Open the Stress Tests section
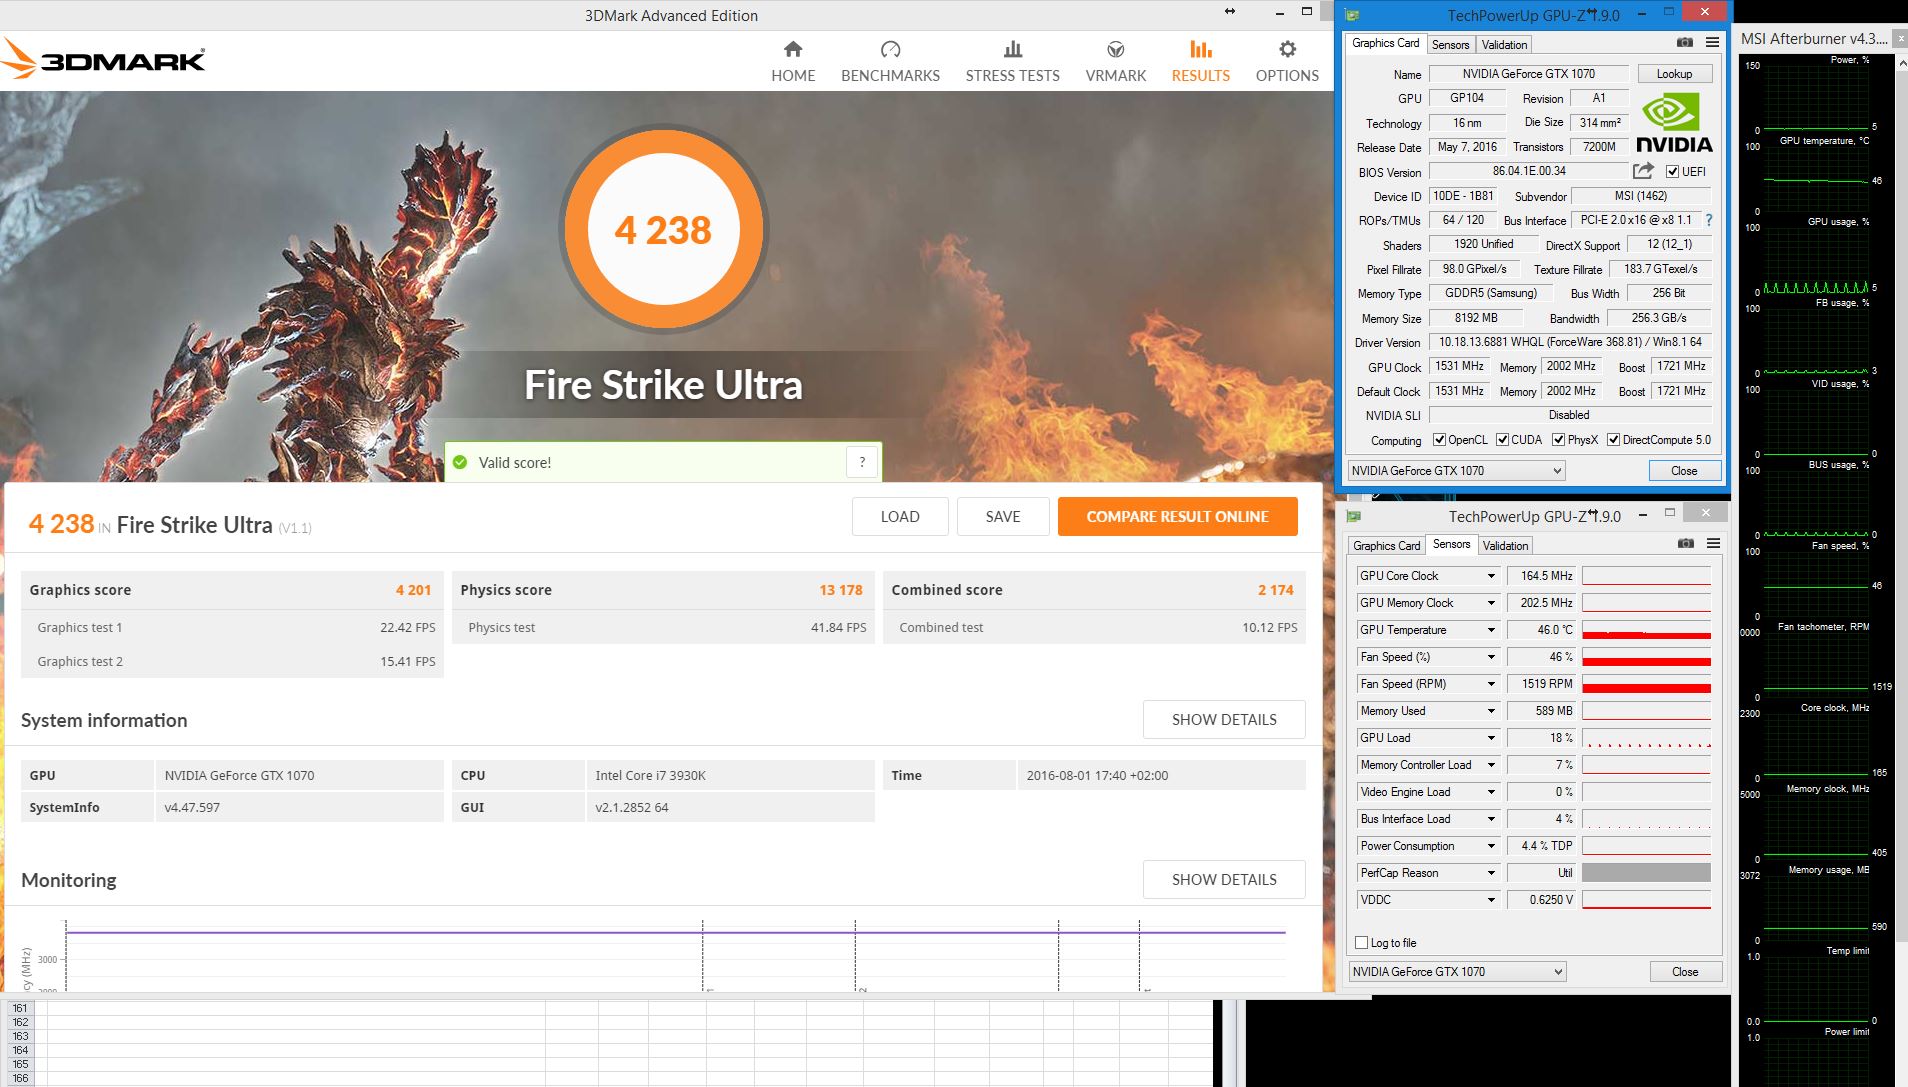This screenshot has width=1908, height=1087. (x=1012, y=58)
